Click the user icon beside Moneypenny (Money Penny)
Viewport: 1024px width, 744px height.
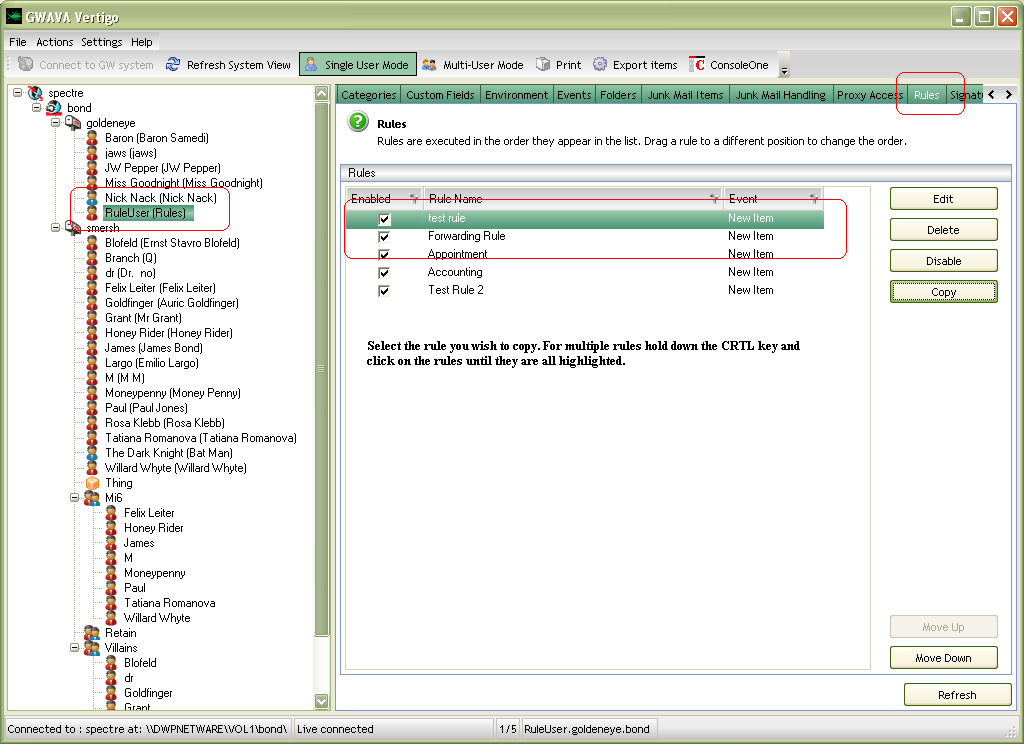click(x=92, y=393)
